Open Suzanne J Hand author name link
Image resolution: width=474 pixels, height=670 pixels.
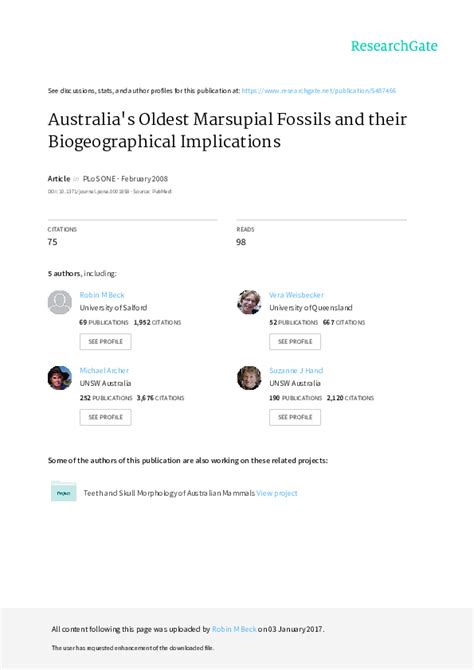point(296,370)
